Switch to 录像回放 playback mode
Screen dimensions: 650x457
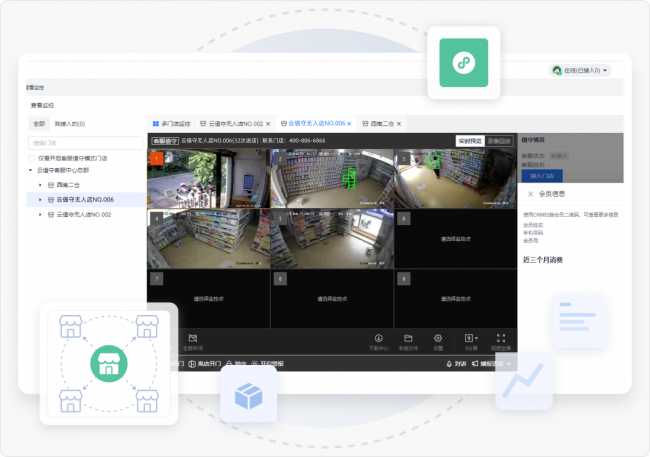tap(498, 141)
